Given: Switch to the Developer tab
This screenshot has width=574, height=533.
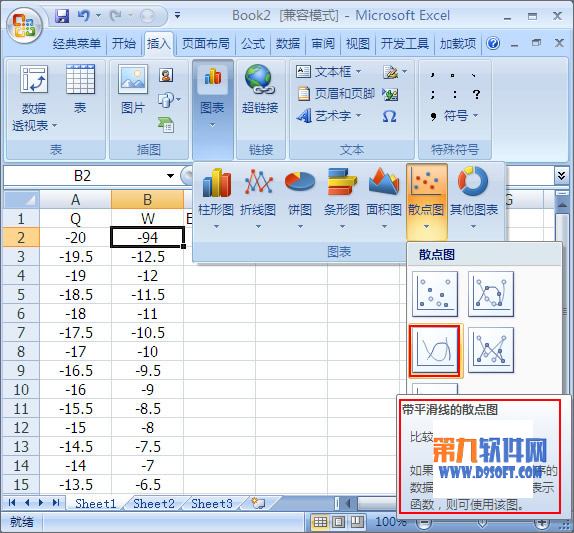Looking at the screenshot, I should tap(405, 44).
